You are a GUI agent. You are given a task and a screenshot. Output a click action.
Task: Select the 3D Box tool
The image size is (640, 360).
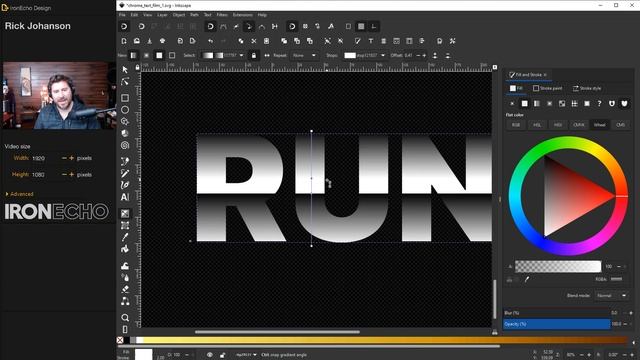click(125, 133)
